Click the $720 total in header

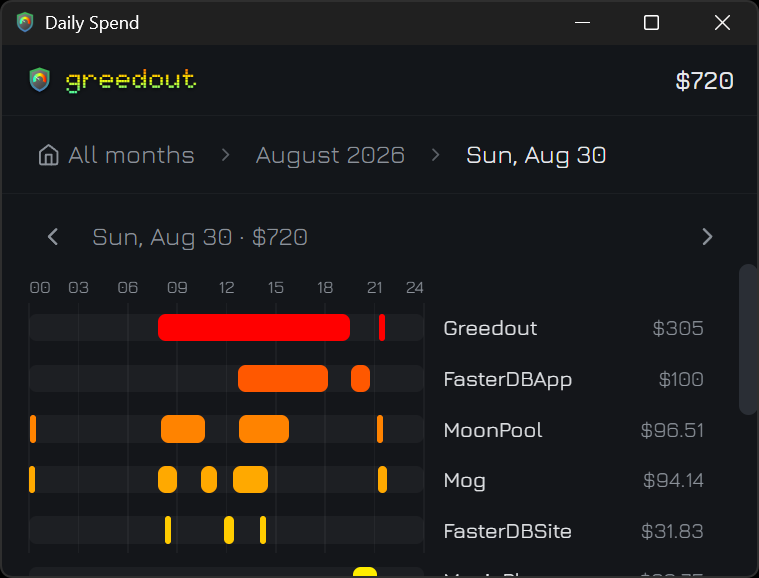704,80
